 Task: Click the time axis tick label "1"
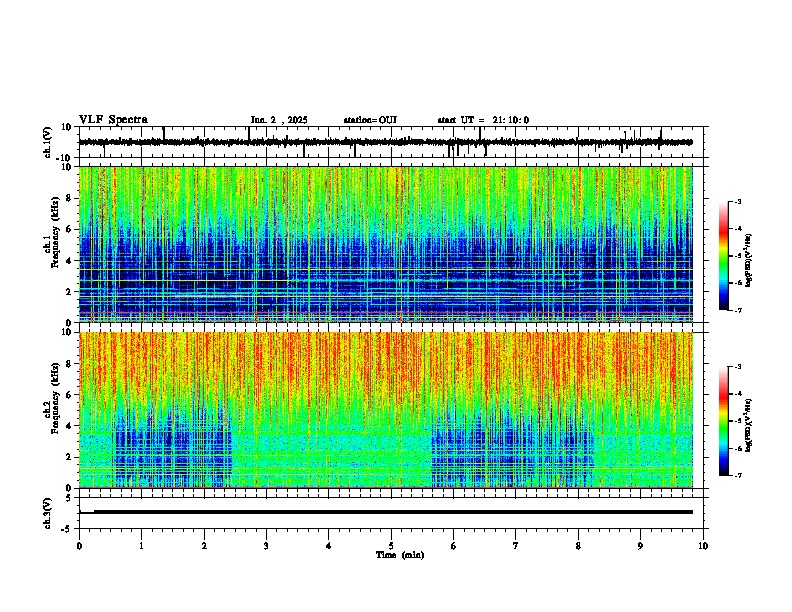[142, 546]
